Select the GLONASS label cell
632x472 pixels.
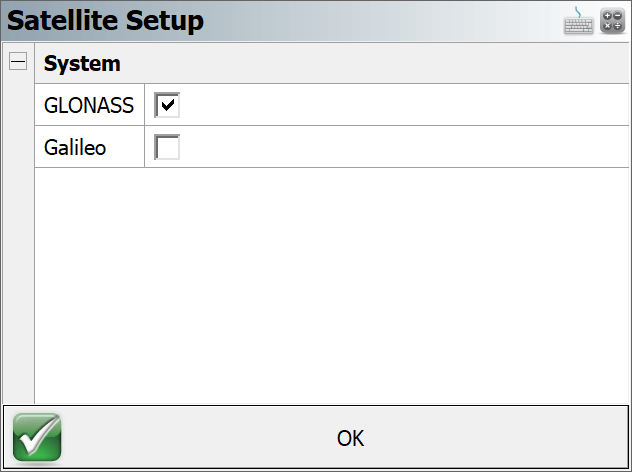tap(89, 105)
